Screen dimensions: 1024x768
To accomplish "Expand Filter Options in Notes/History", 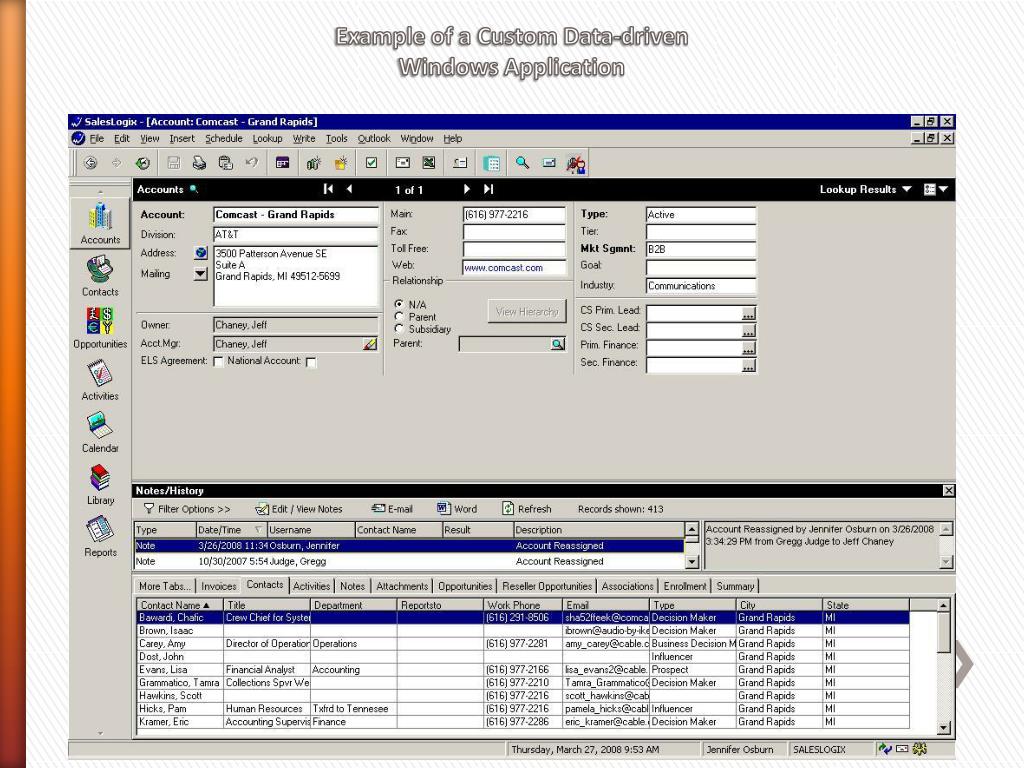I will tap(187, 509).
